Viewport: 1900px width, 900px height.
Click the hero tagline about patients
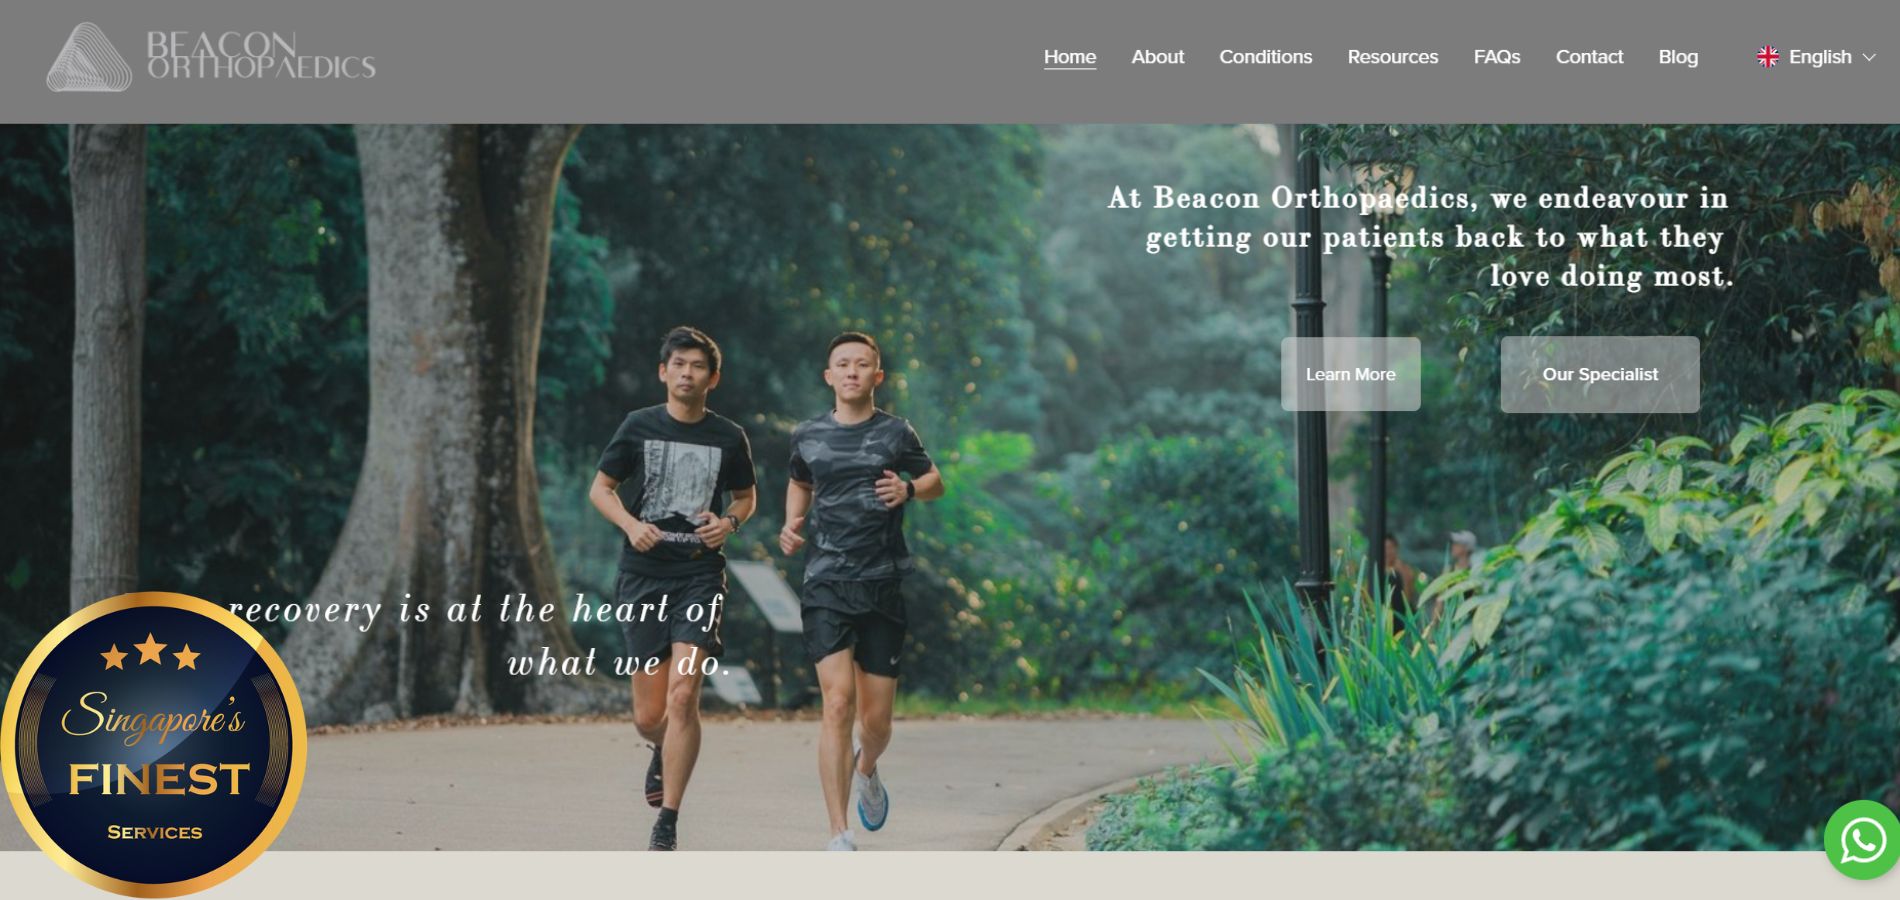tap(1420, 237)
